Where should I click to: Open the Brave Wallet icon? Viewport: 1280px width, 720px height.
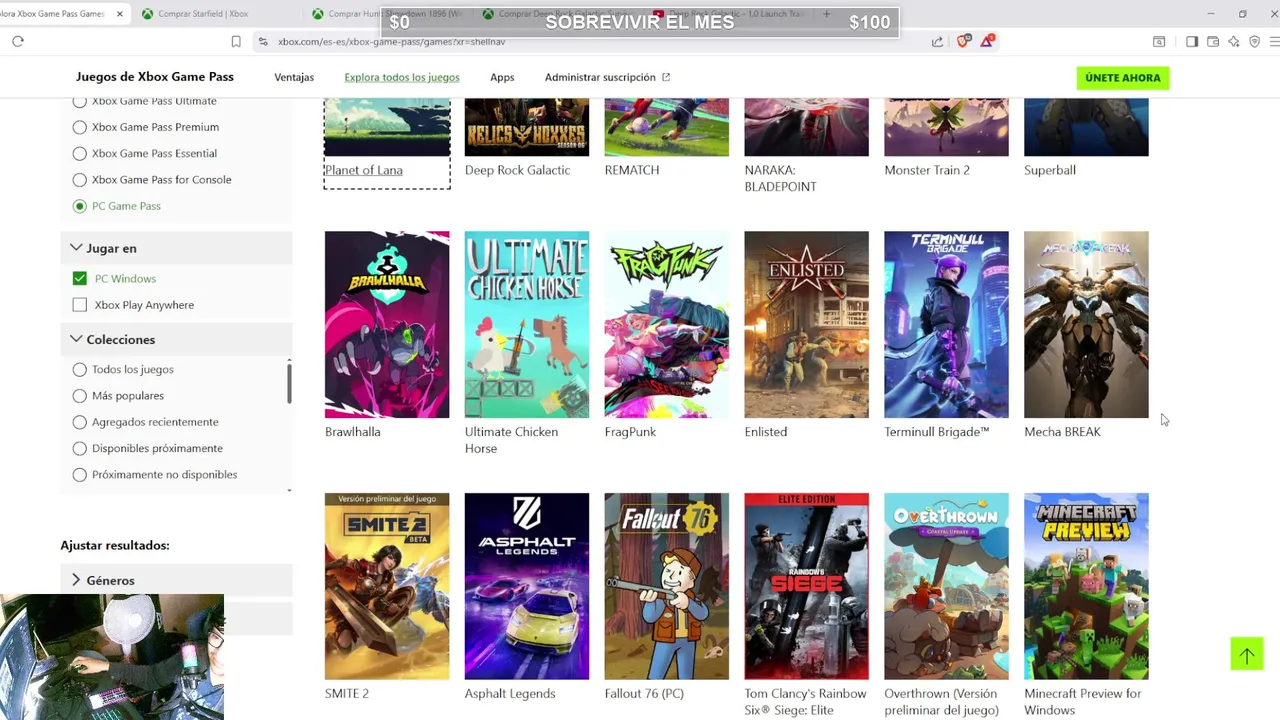pyautogui.click(x=1213, y=41)
